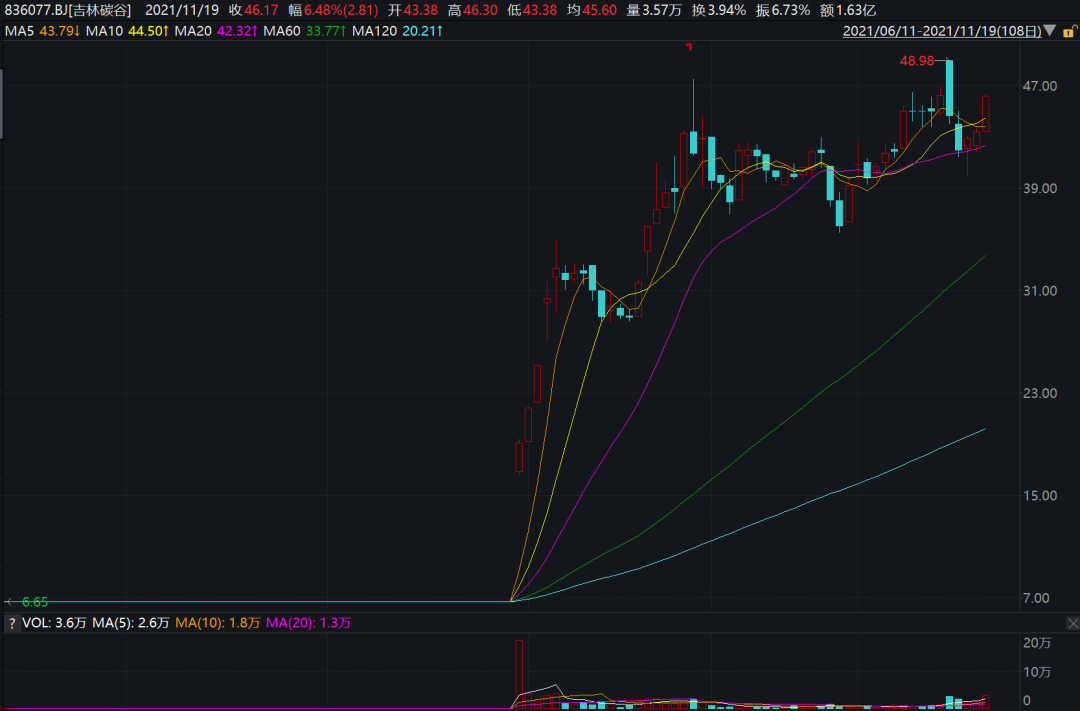Click the closing price 收46.17
The width and height of the screenshot is (1080, 711).
[254, 10]
